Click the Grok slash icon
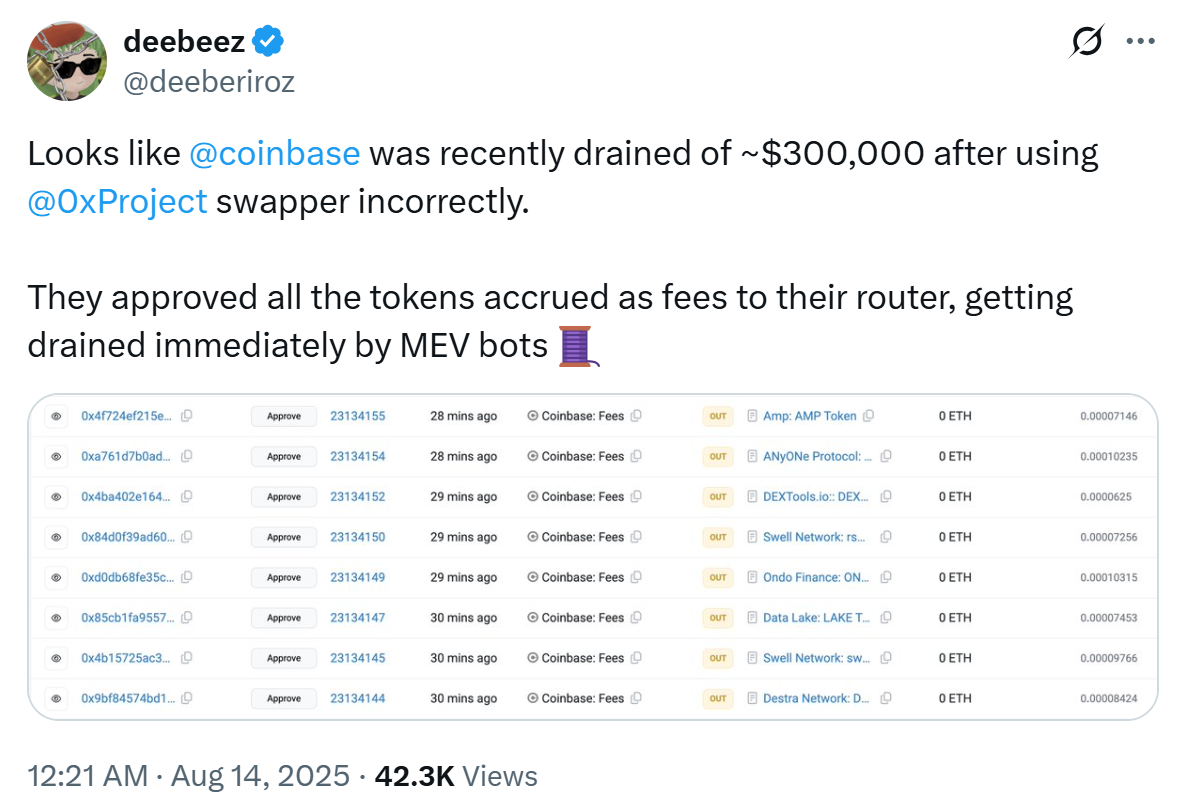The image size is (1188, 810). pos(1087,41)
